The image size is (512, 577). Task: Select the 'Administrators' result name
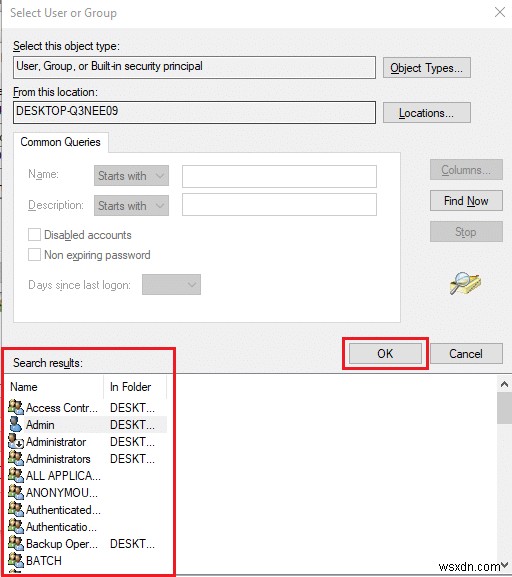(58, 459)
